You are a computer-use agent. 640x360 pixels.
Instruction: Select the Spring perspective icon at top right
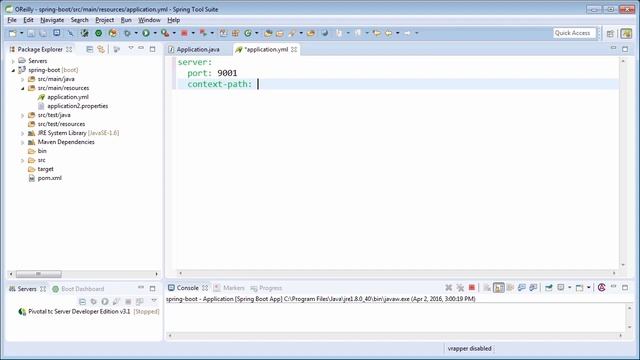point(626,33)
